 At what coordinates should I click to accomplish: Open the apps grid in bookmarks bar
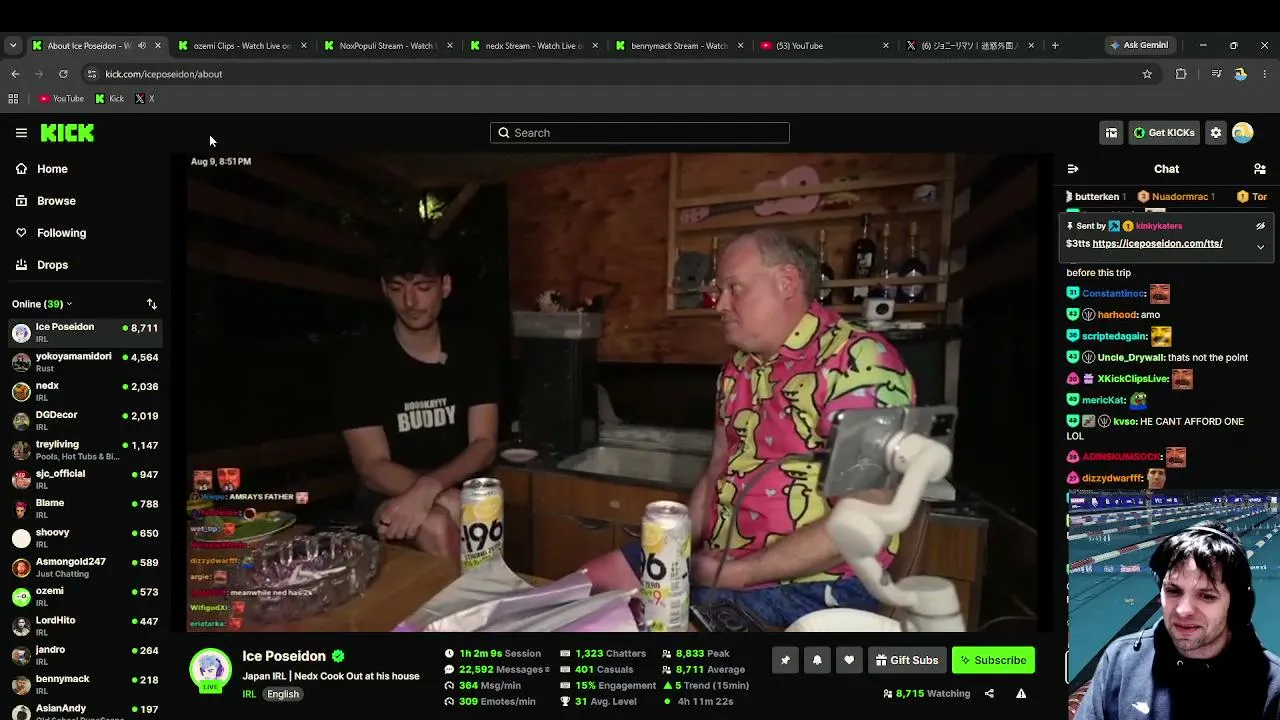(13, 99)
